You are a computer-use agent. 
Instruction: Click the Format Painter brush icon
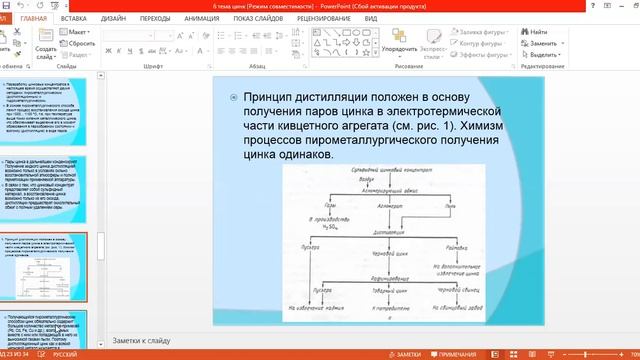coord(17,54)
